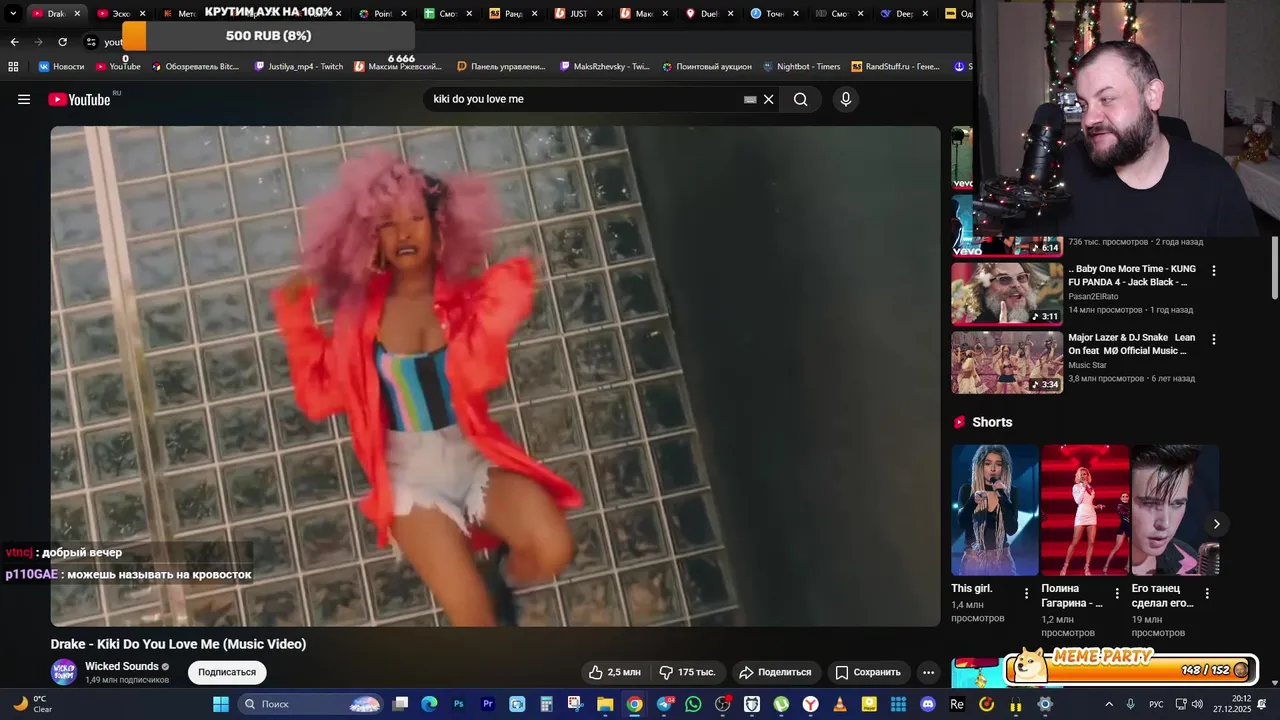Open the Wicked Sounds channel name
The image size is (1280, 720).
[x=122, y=666]
